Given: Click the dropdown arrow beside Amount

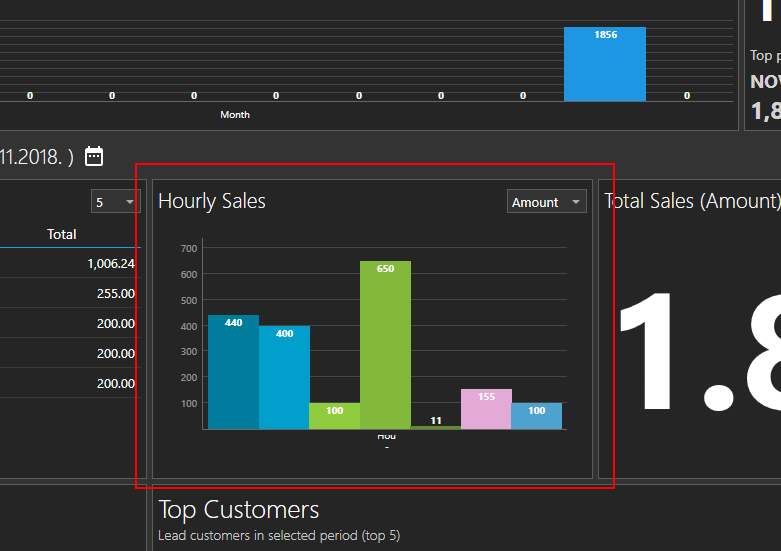Looking at the screenshot, I should [x=576, y=202].
